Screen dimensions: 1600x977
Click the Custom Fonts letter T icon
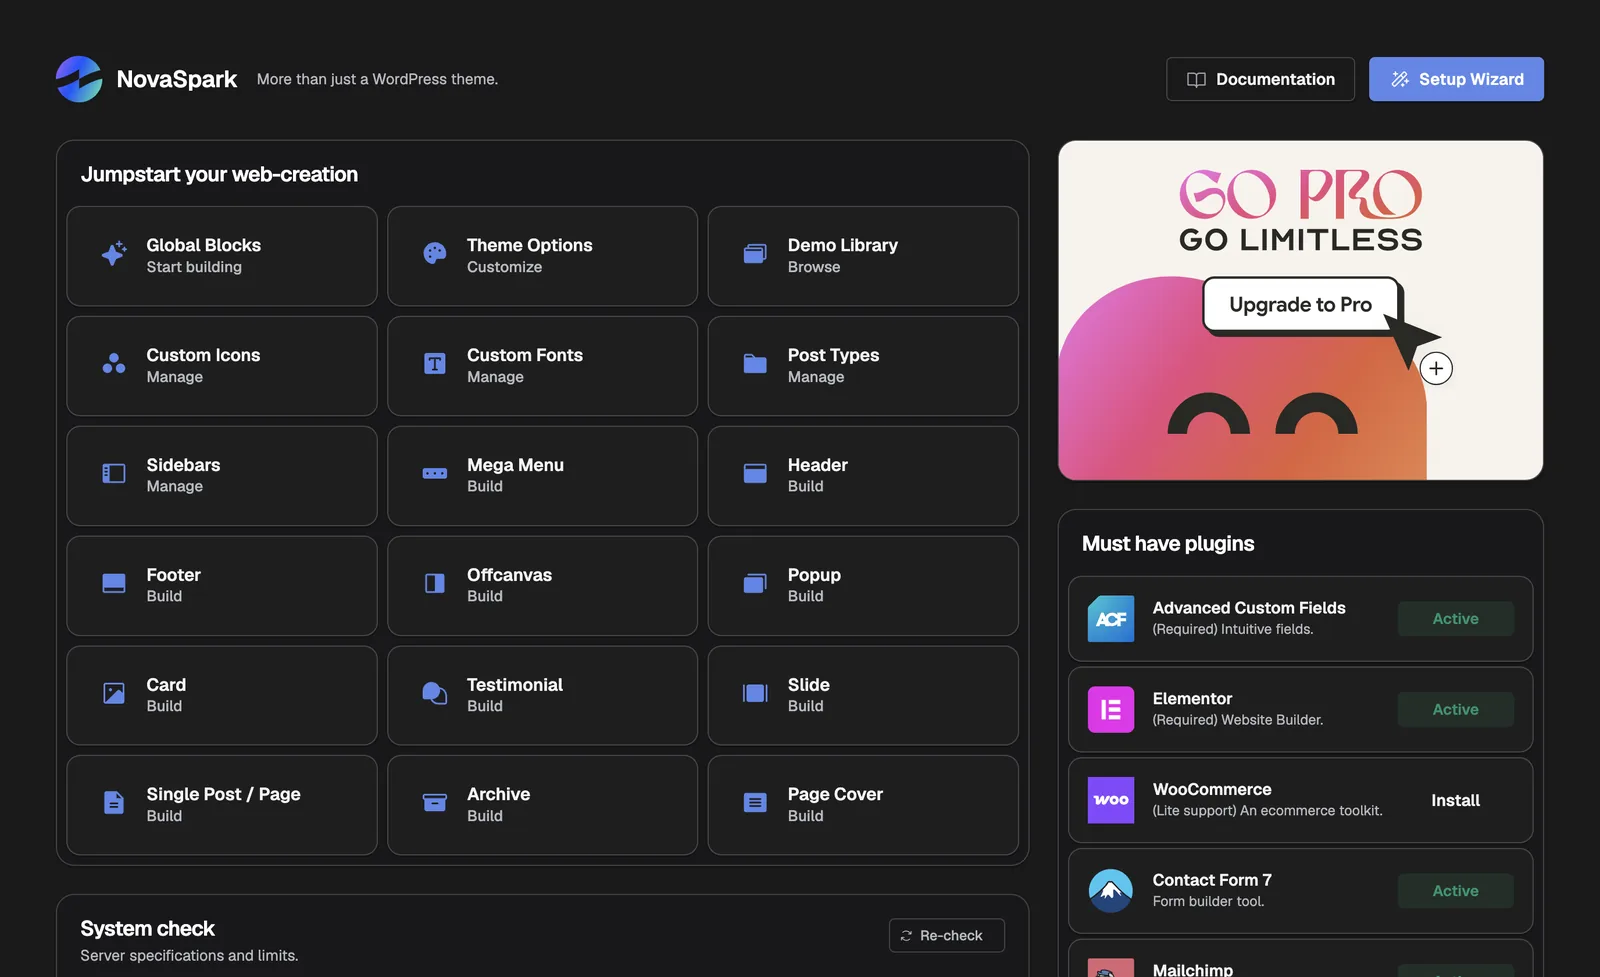[435, 364]
